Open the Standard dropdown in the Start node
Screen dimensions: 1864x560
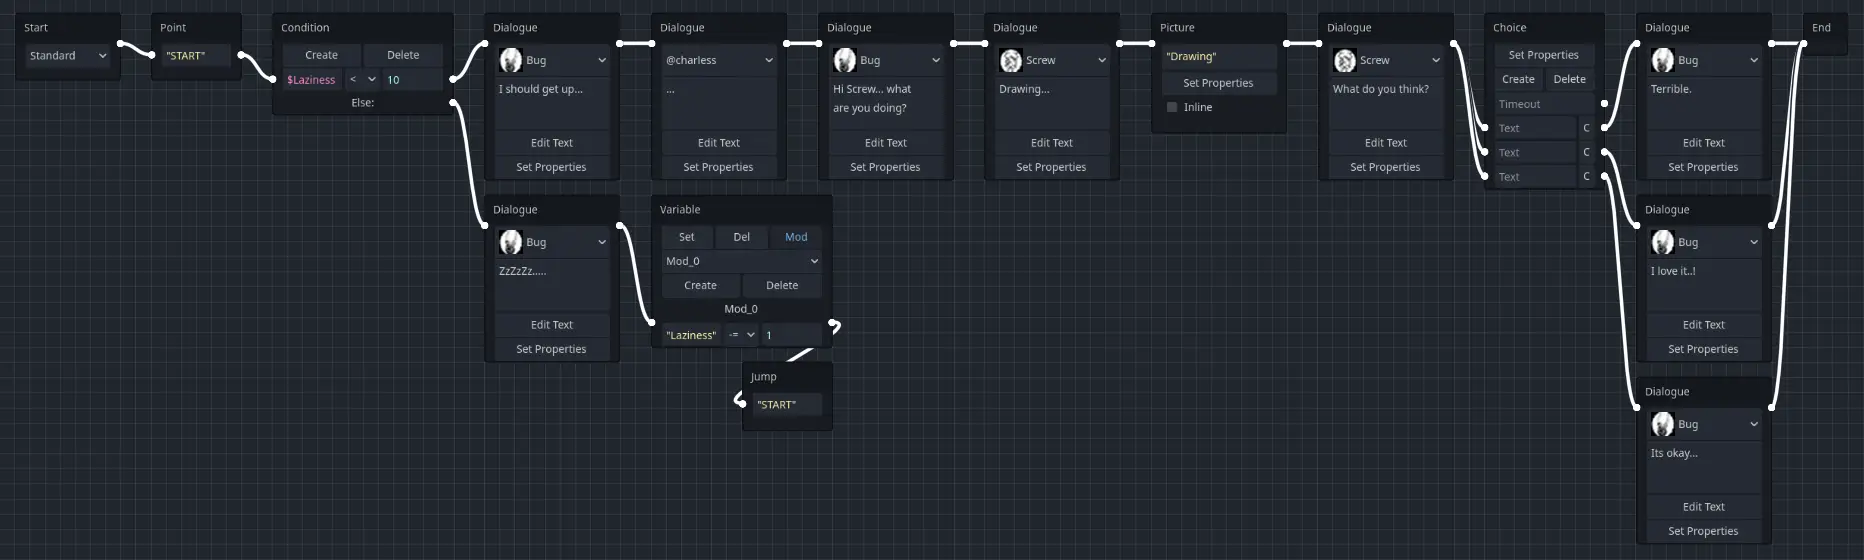point(67,56)
